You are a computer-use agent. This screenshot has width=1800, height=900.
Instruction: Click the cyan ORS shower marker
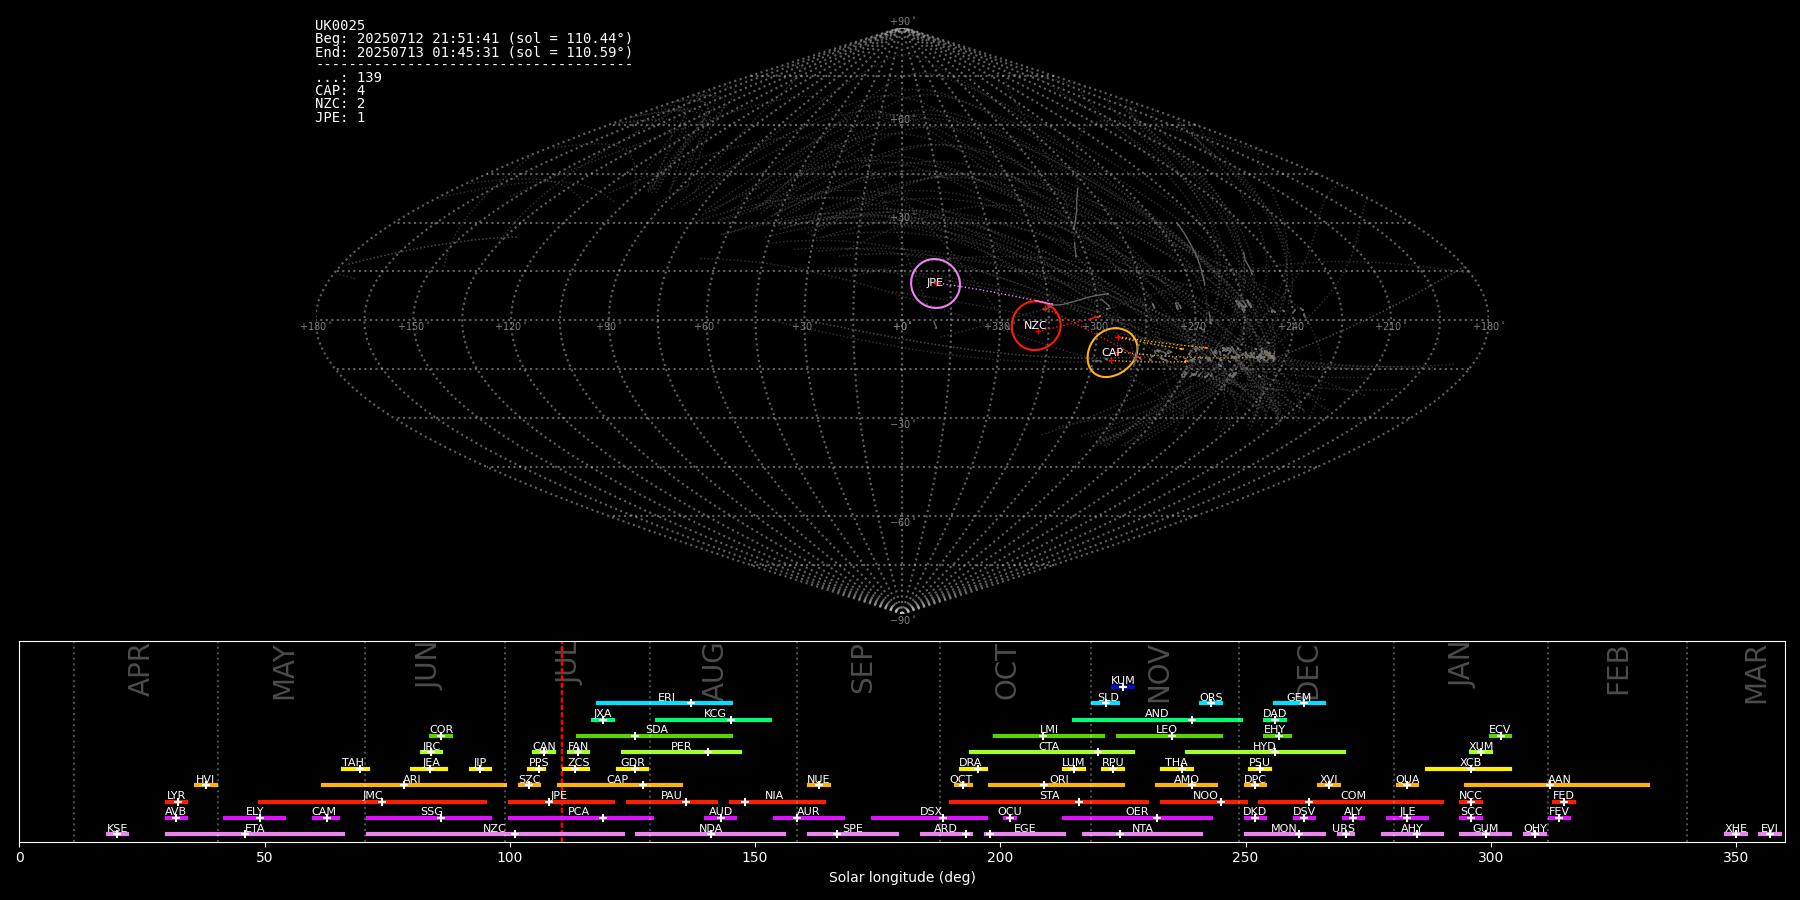[x=1211, y=703]
